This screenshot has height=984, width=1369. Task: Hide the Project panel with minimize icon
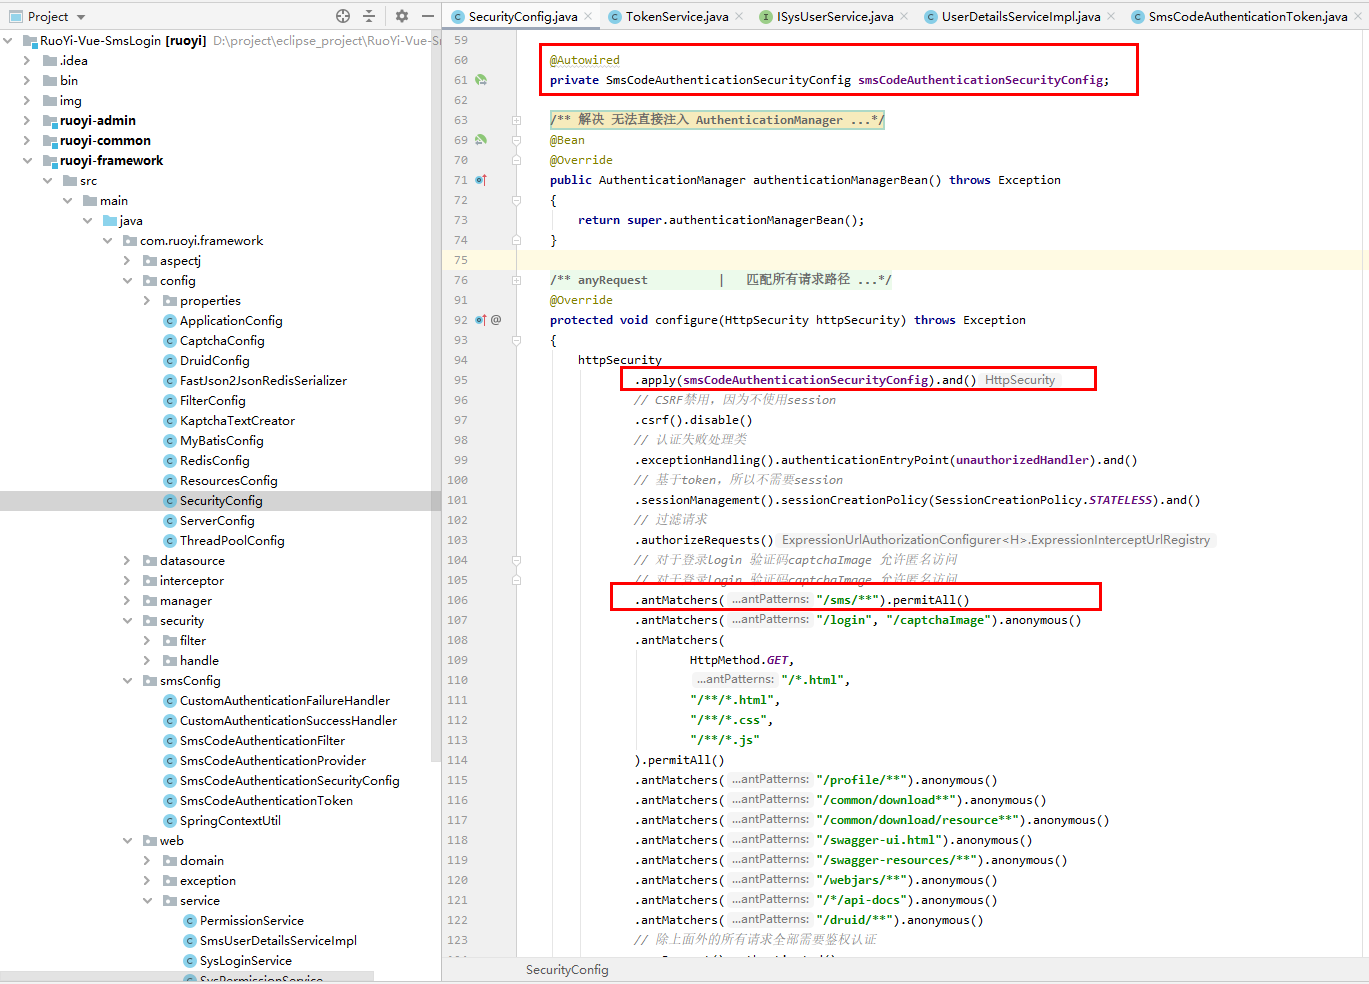[x=428, y=16]
